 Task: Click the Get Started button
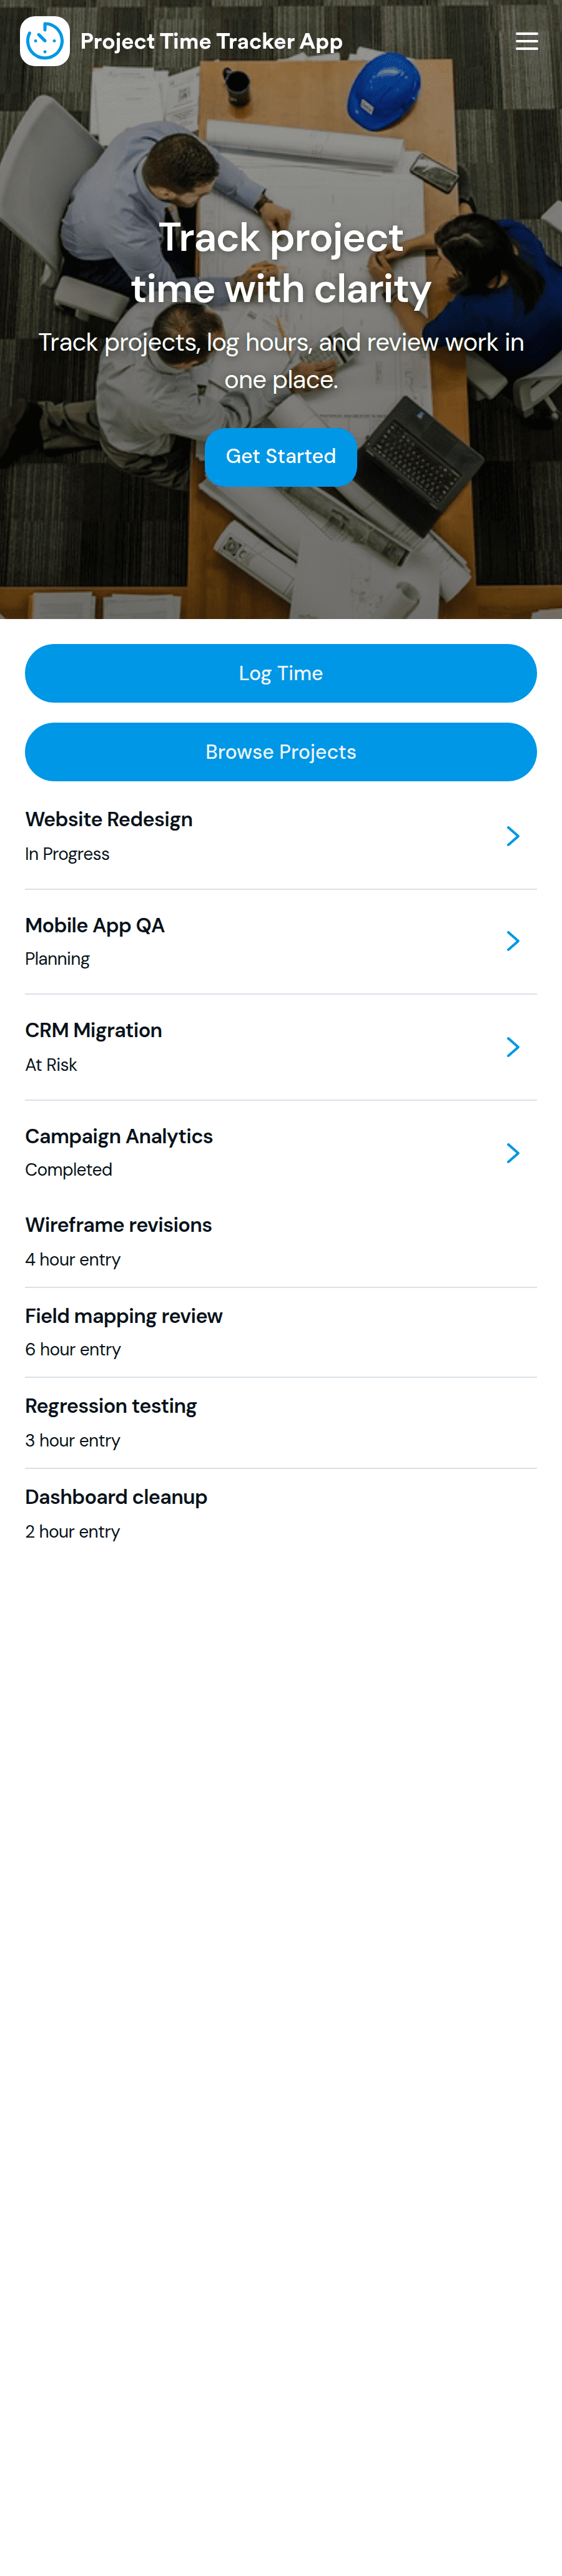pyautogui.click(x=281, y=457)
